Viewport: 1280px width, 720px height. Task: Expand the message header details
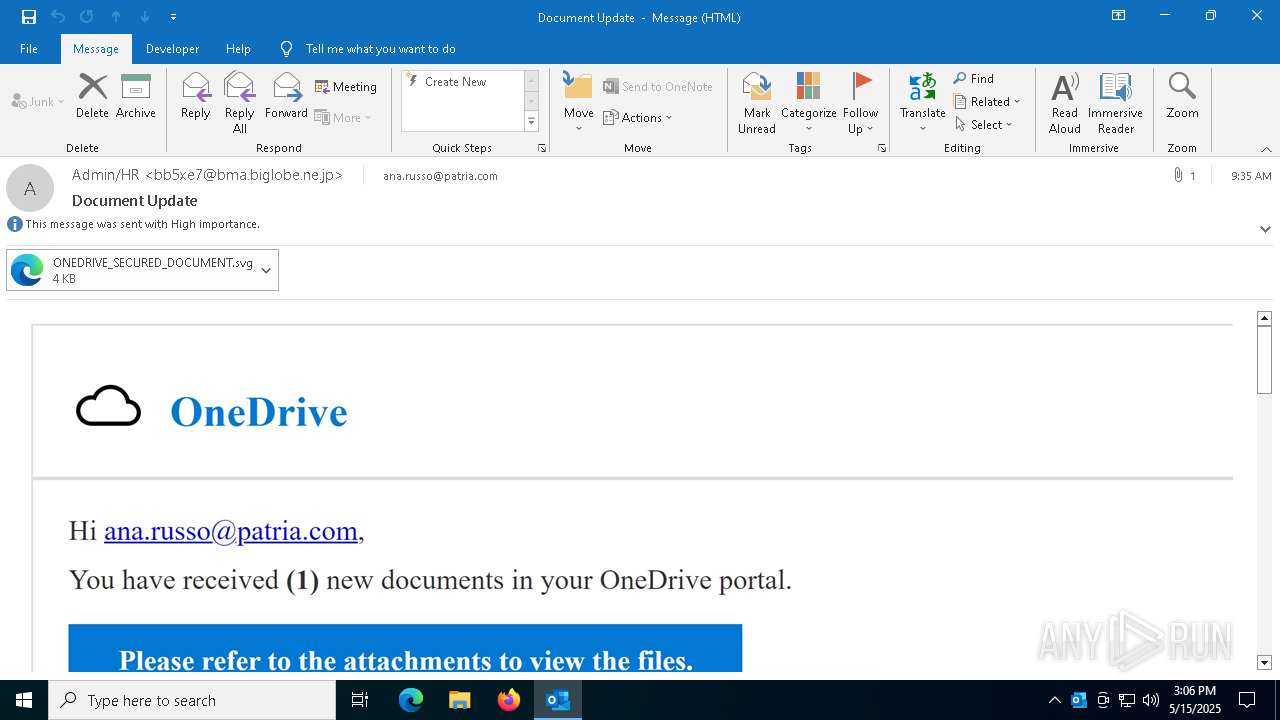click(x=1265, y=229)
